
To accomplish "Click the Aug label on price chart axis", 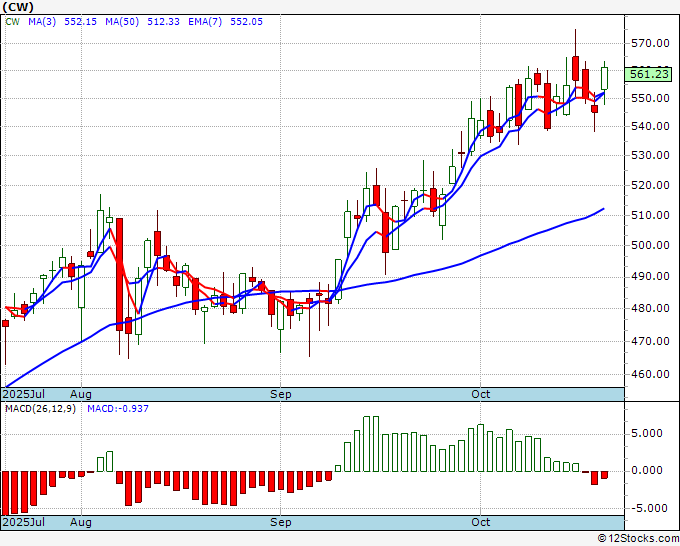I will 81,394.
